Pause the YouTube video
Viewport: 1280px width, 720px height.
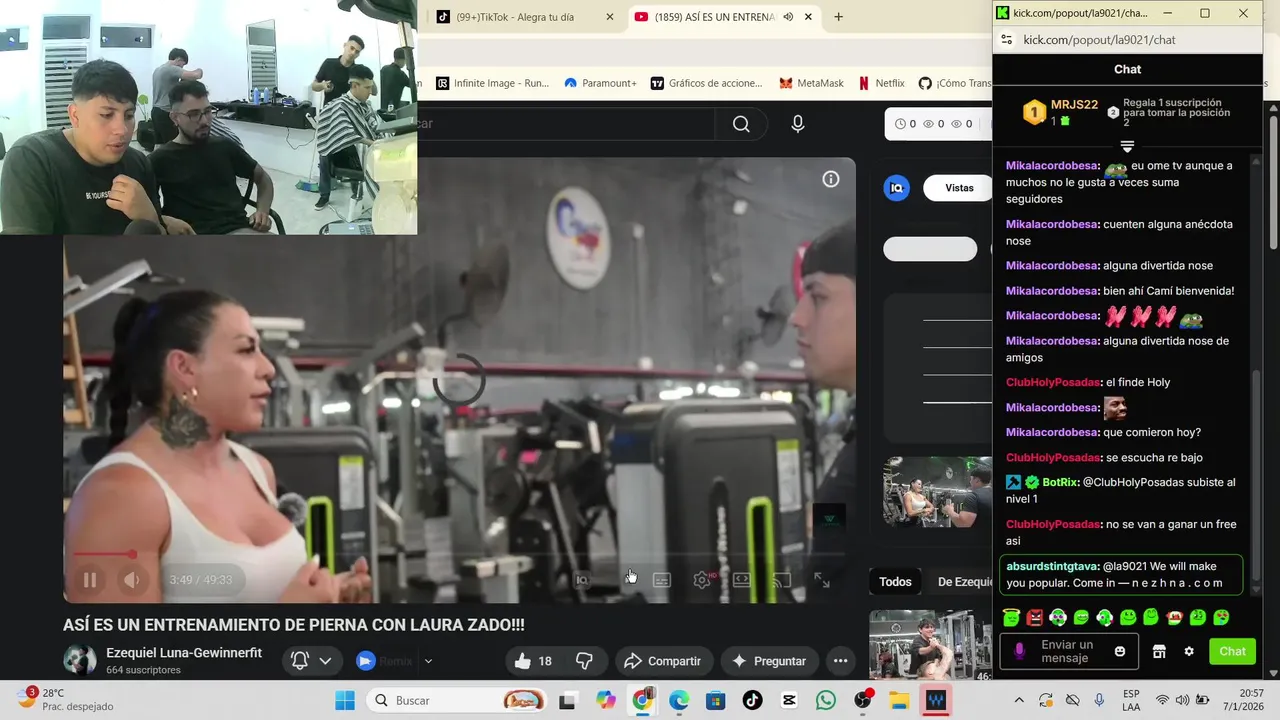point(90,580)
